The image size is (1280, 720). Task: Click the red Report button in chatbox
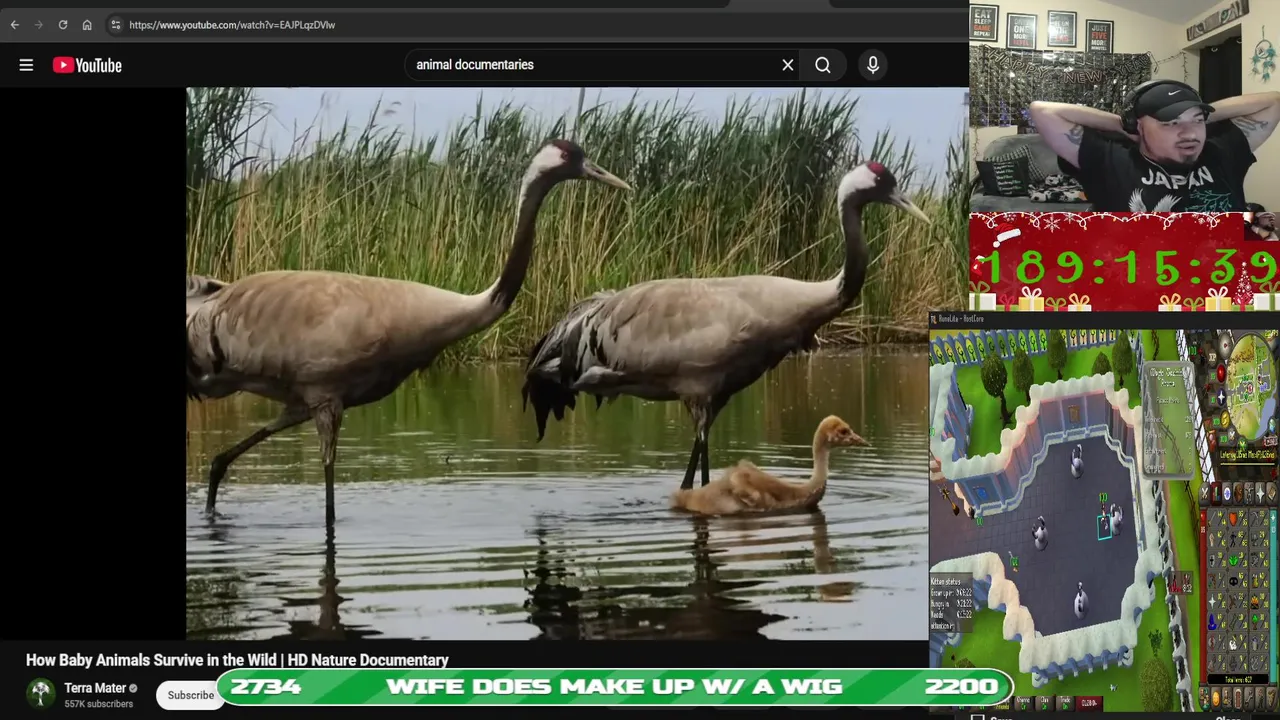[x=1089, y=703]
